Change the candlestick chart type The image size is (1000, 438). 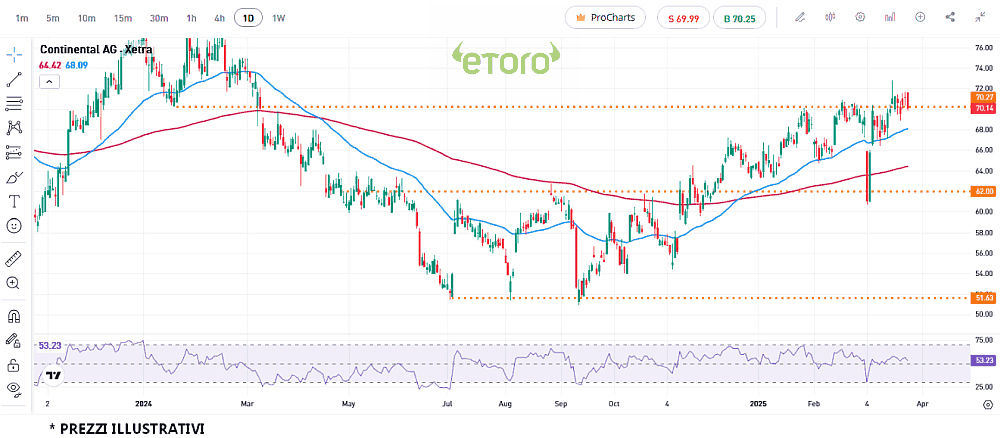tap(830, 17)
